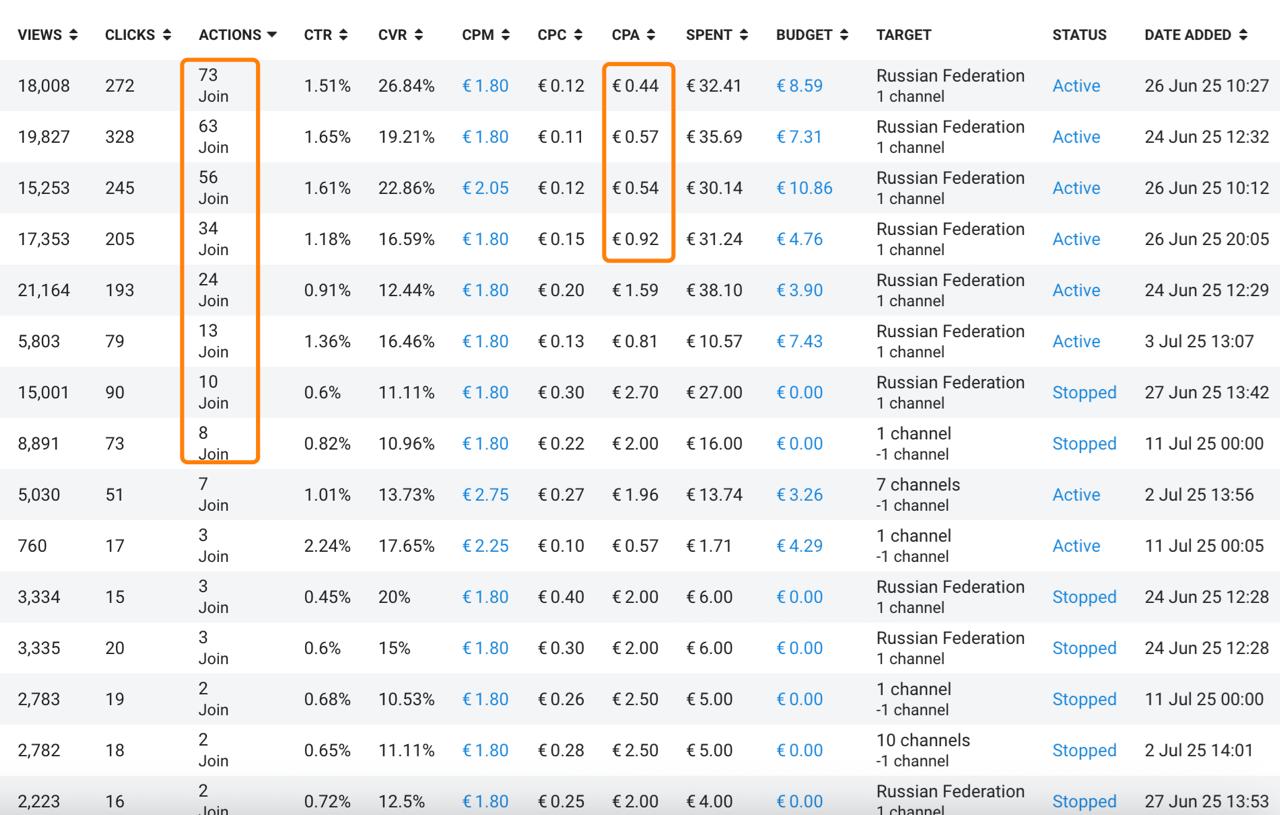Sort by CTR using its sort arrows
This screenshot has width=1280, height=815.
343,35
